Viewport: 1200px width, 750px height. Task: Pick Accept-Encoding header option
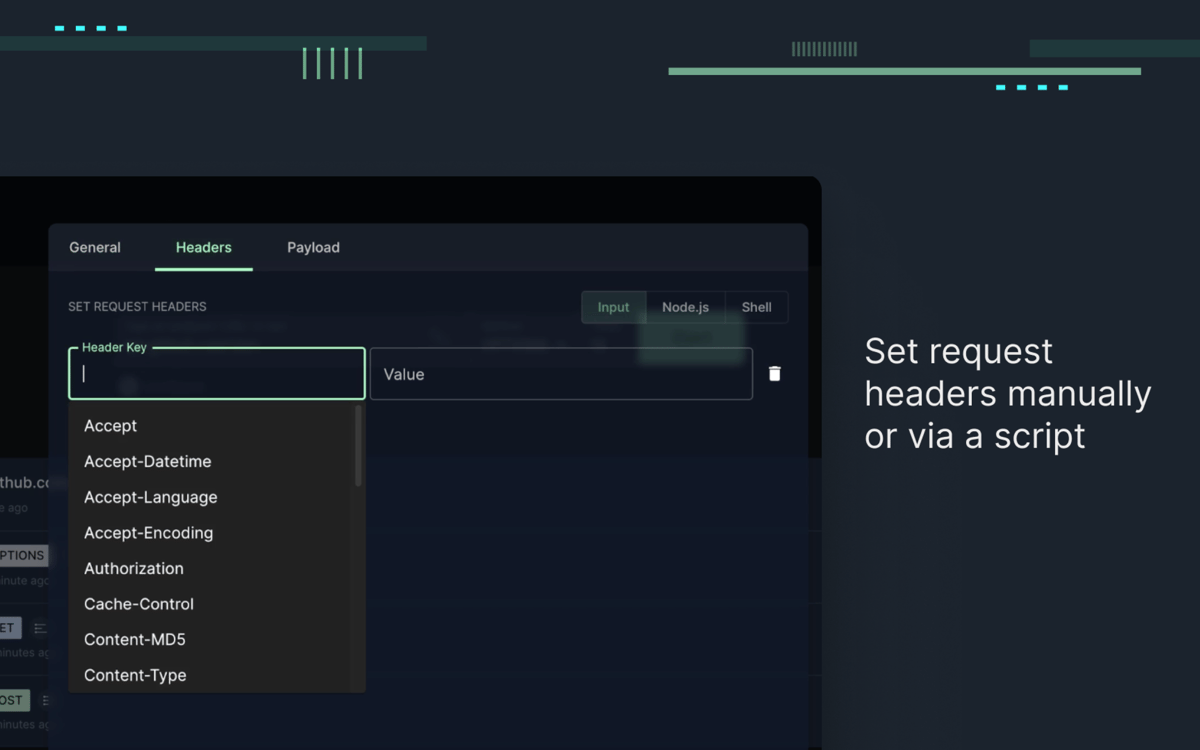149,533
